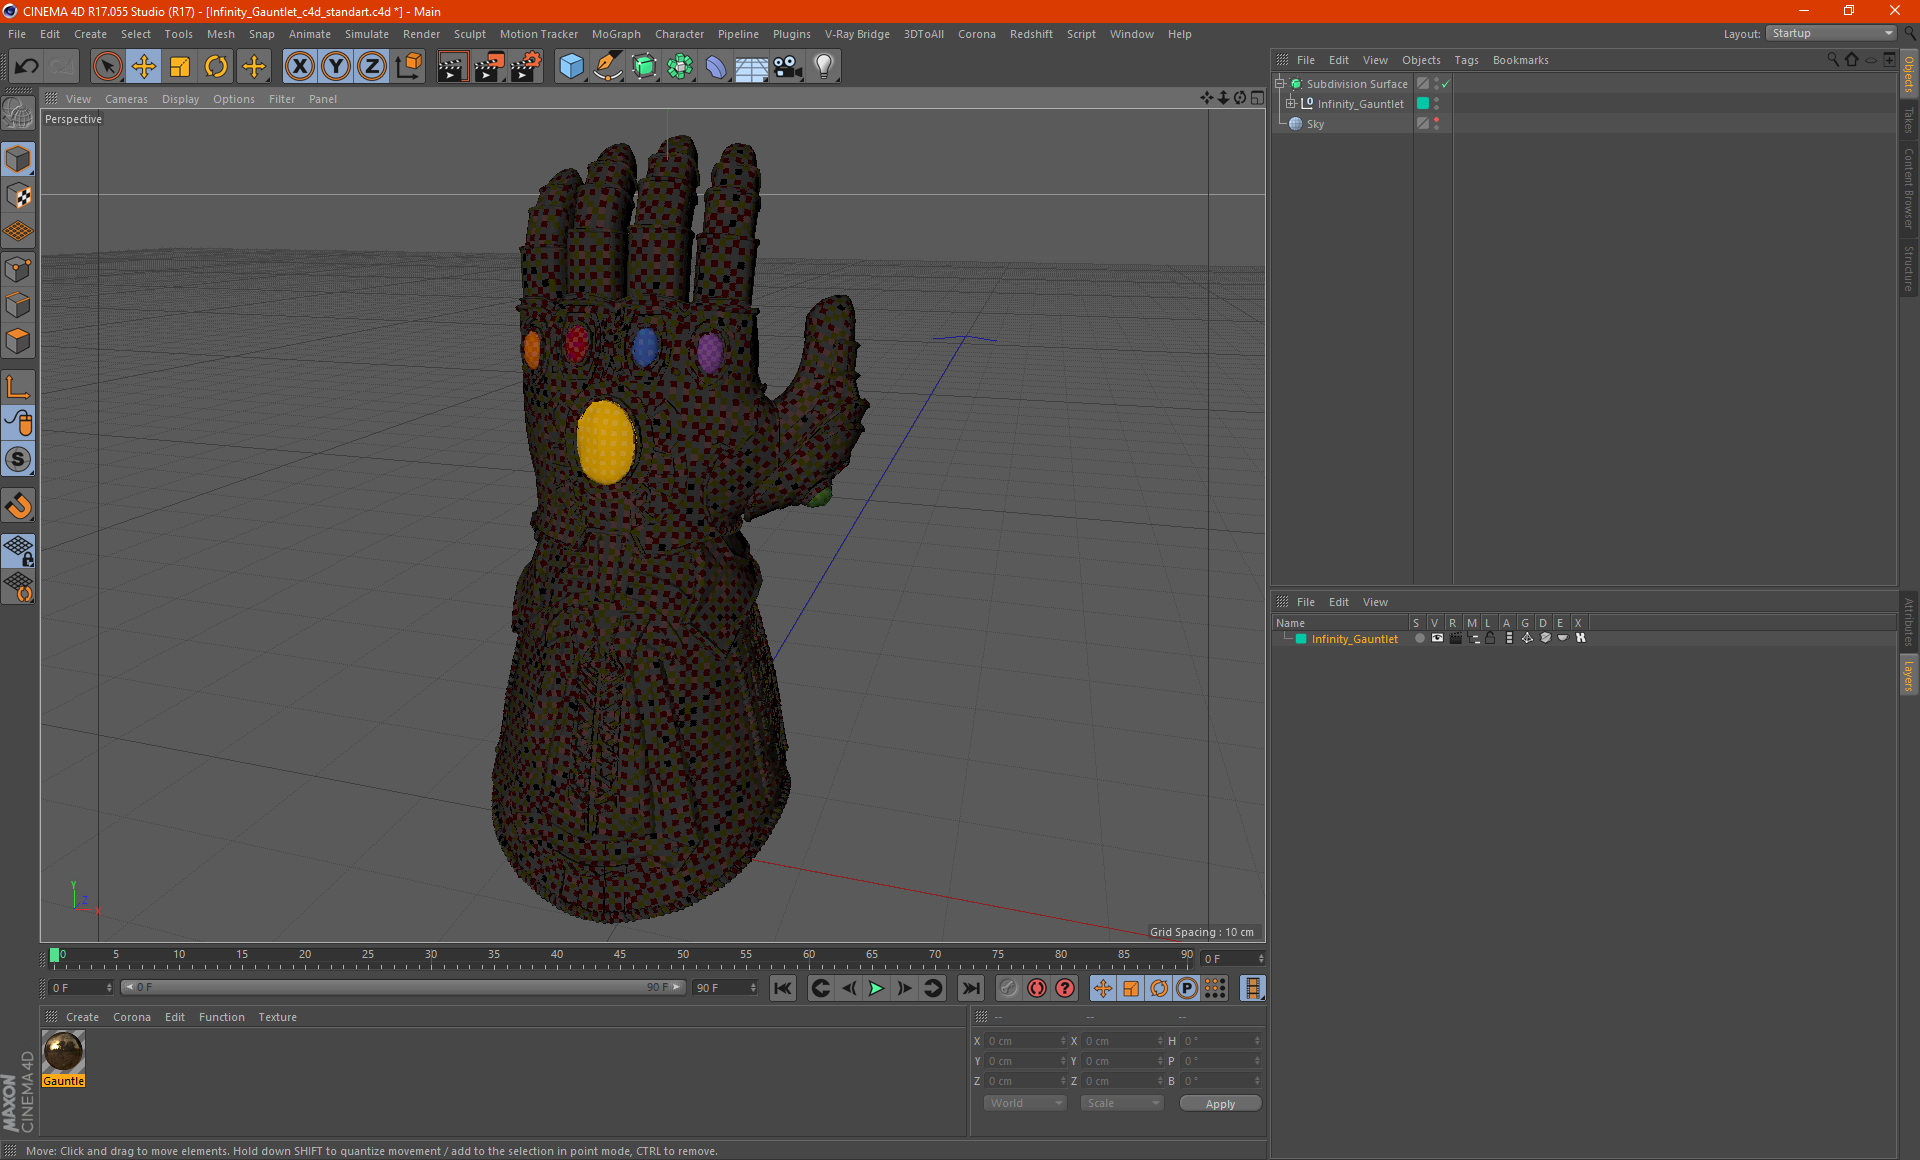Screen dimensions: 1920x1160
Task: Click the end frame 90 F field
Action: pos(726,988)
